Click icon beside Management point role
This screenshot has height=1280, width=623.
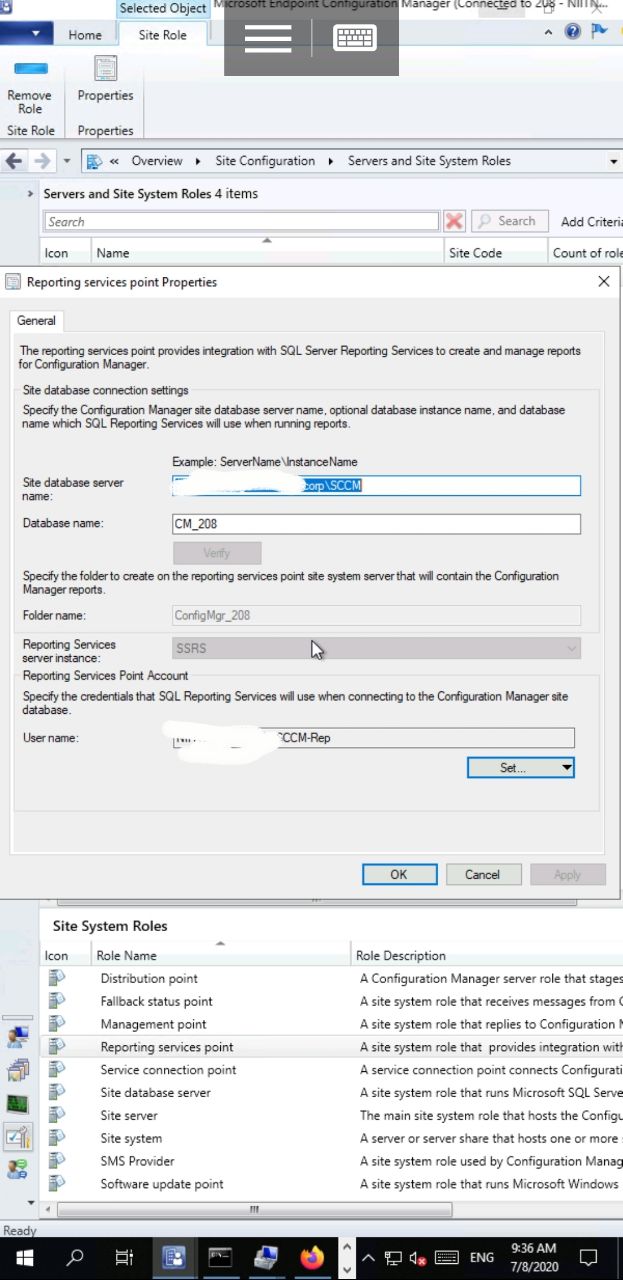point(57,1024)
